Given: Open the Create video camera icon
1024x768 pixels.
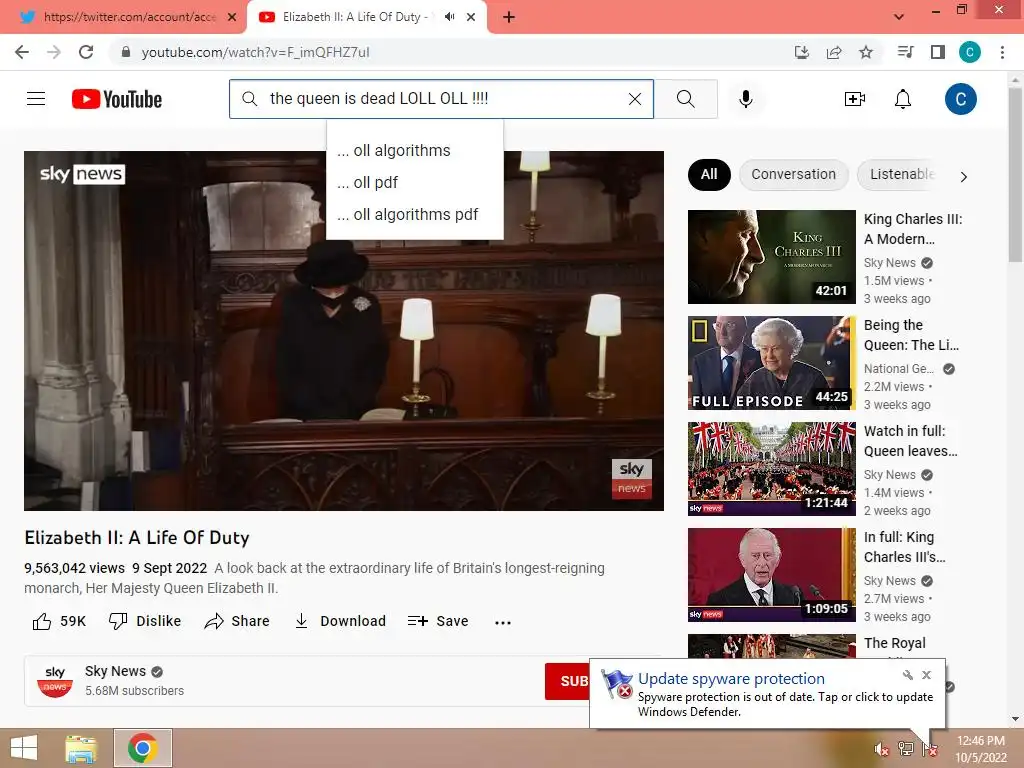Looking at the screenshot, I should [854, 99].
